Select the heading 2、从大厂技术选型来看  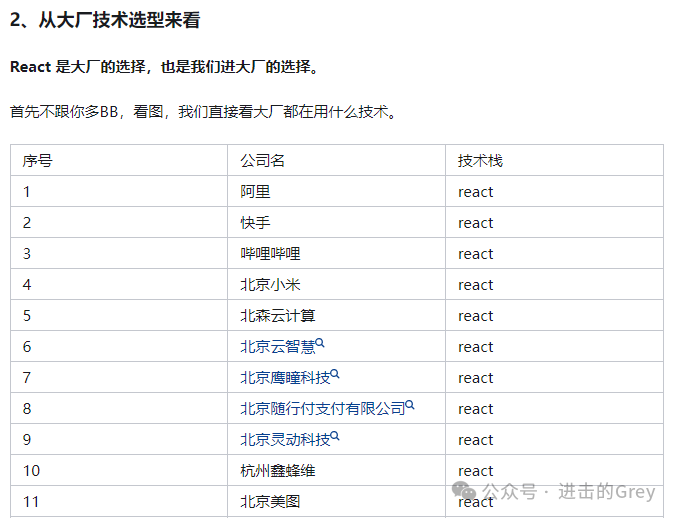(x=105, y=20)
